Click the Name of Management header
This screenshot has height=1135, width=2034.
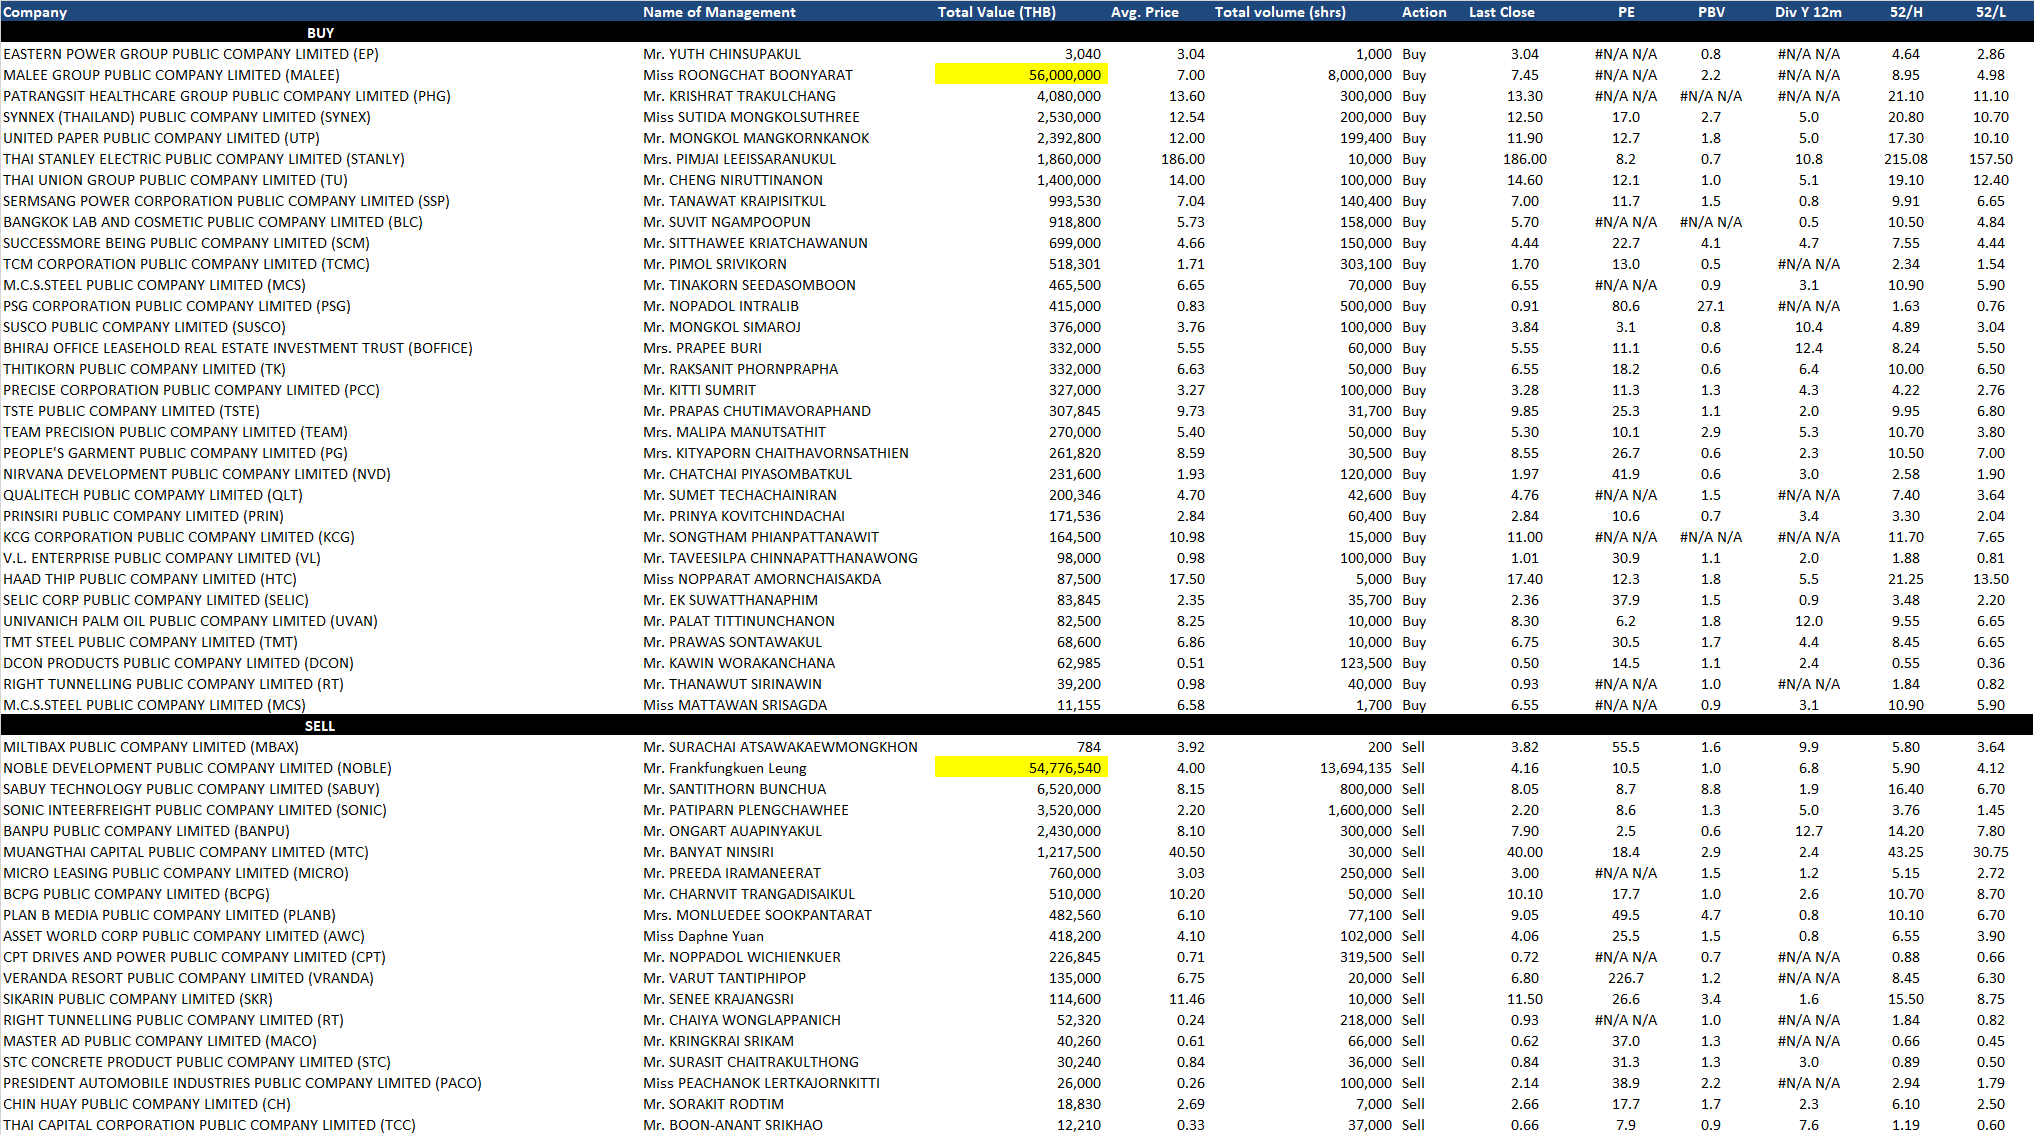[x=719, y=12]
